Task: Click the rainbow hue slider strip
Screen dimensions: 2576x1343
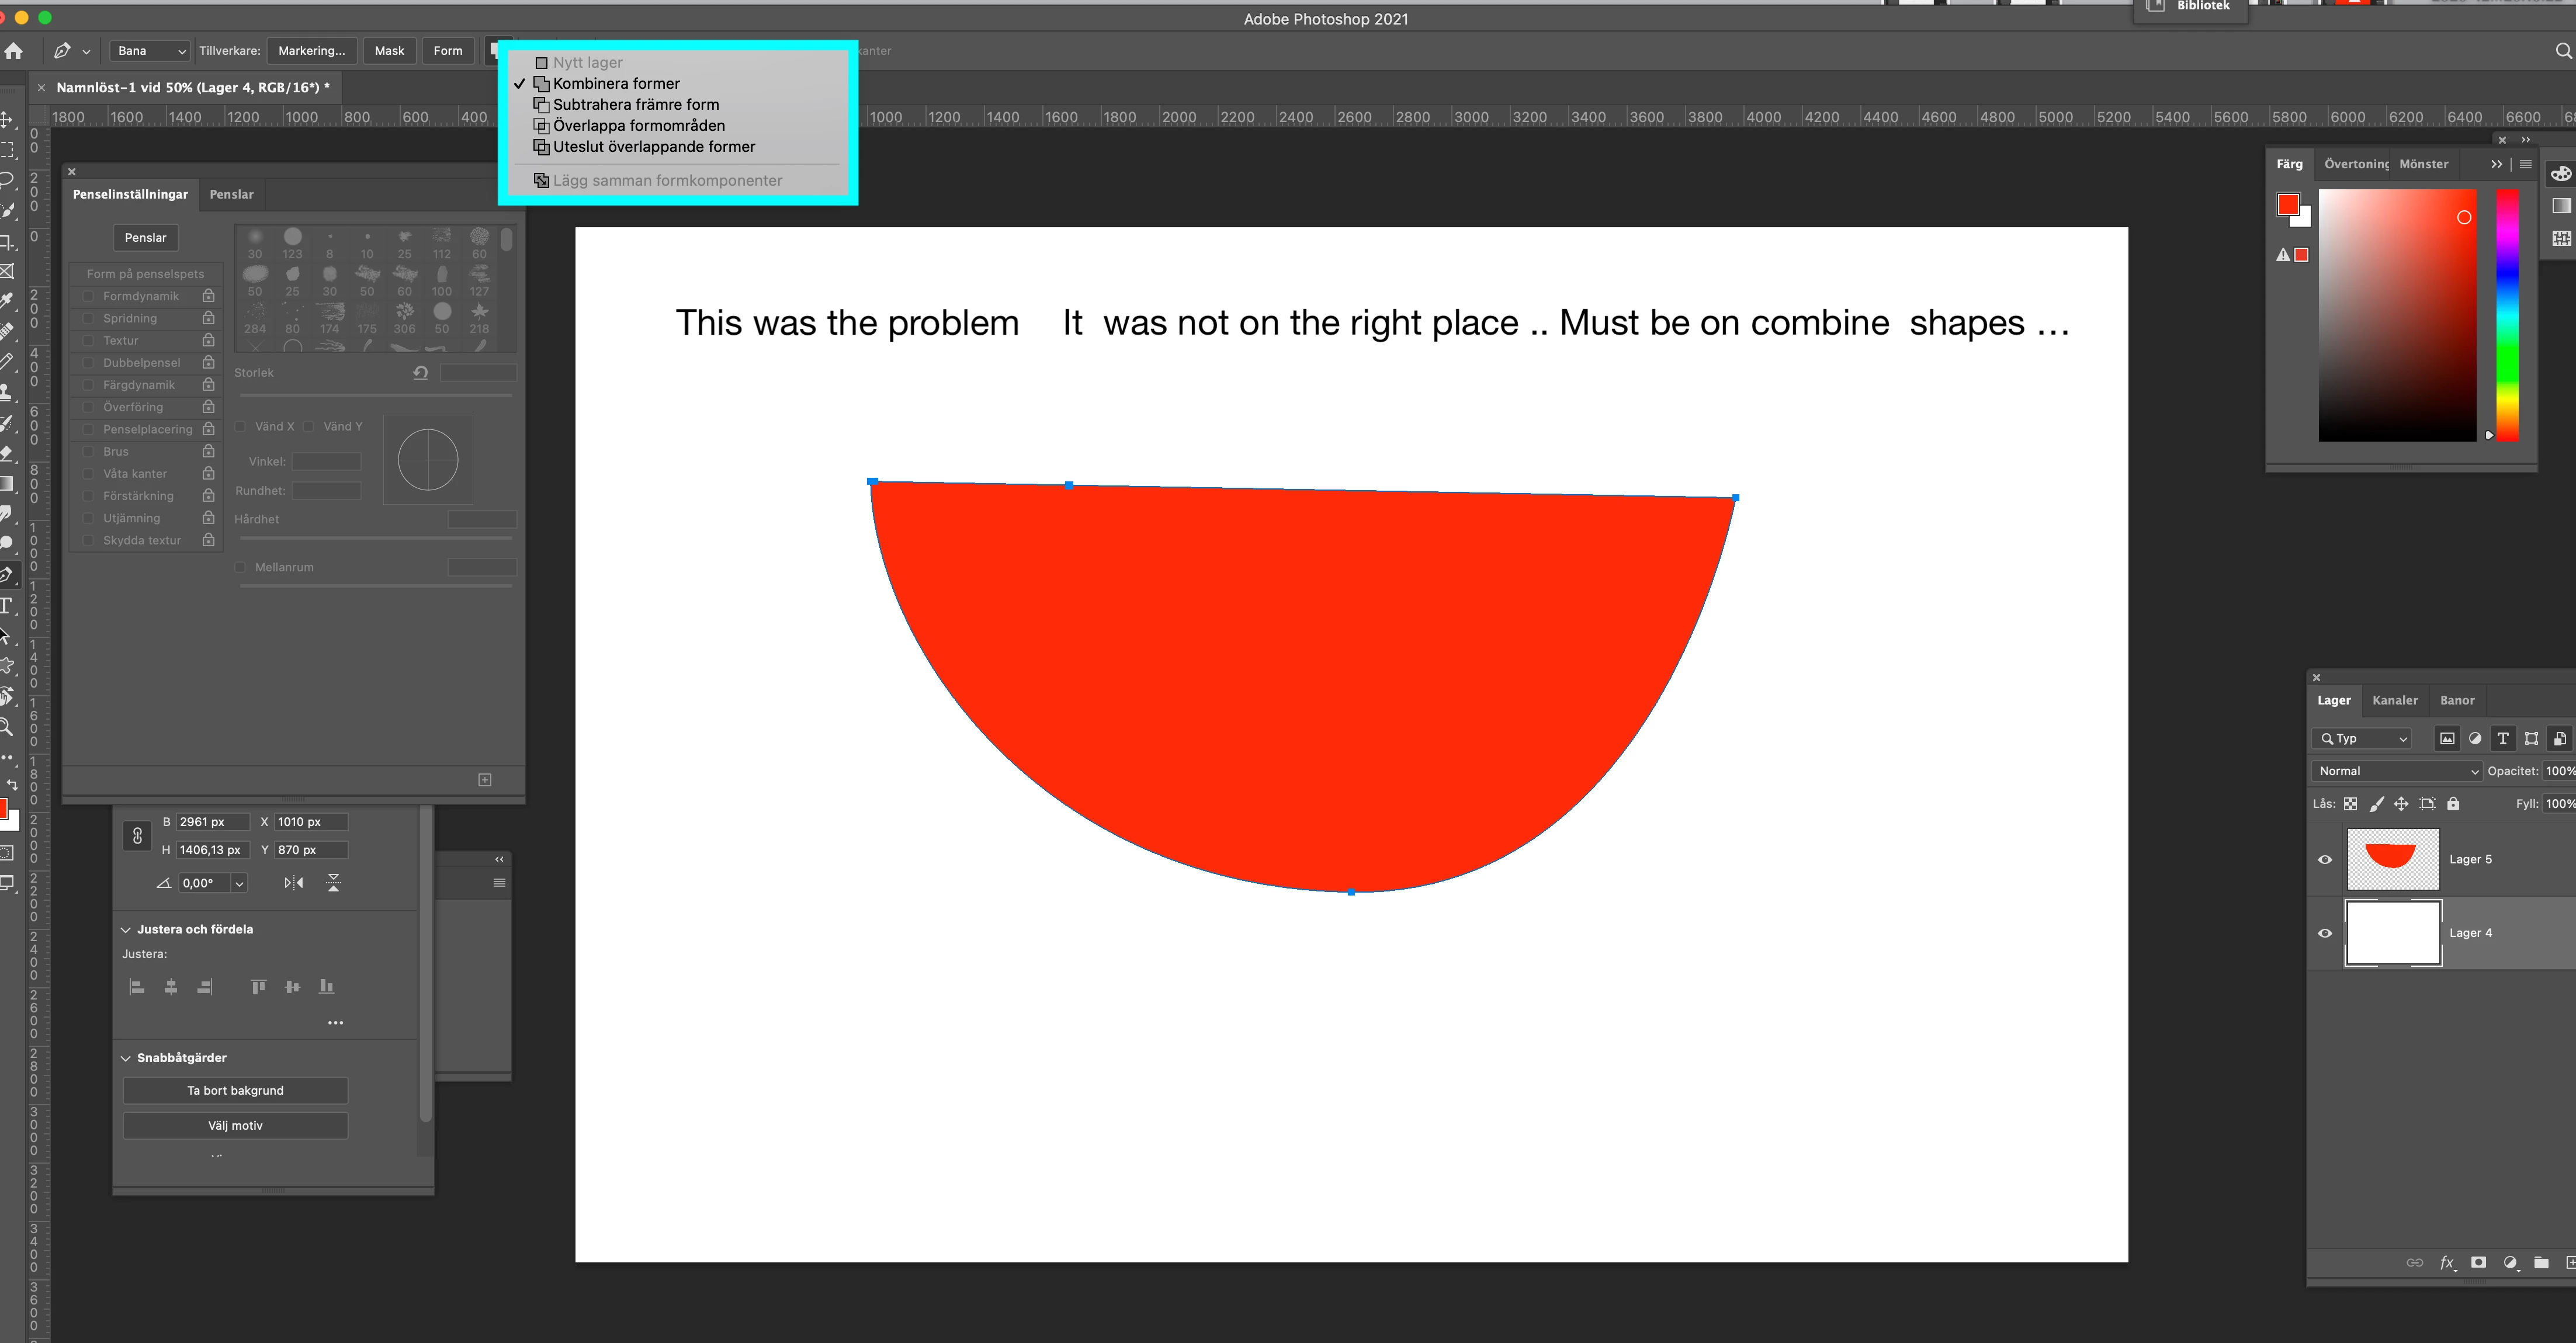Action: pyautogui.click(x=2507, y=315)
